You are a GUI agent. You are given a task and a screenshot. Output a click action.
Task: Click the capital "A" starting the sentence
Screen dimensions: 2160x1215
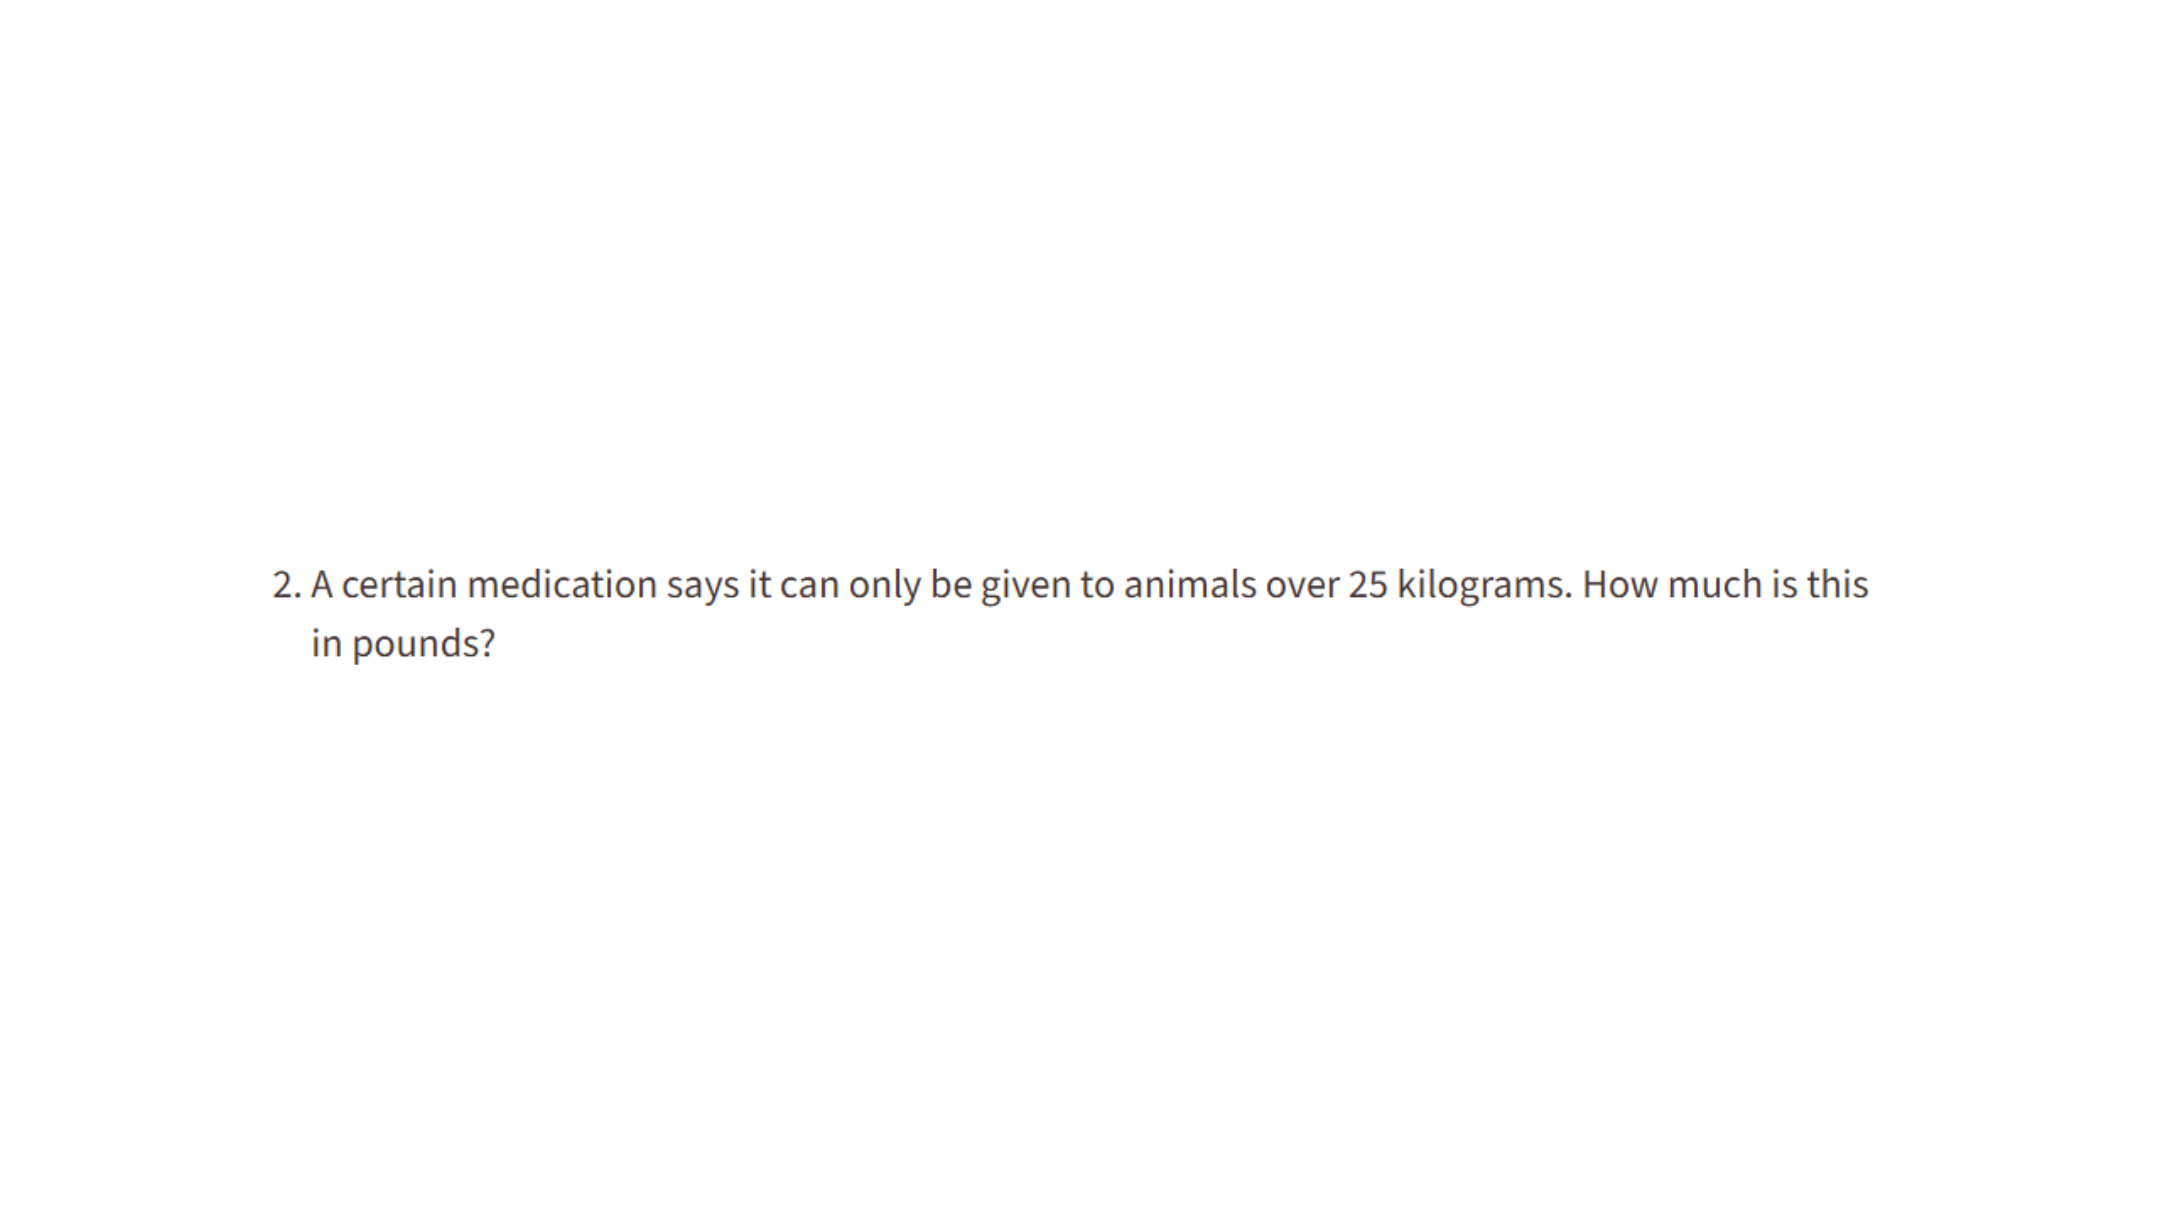[321, 585]
